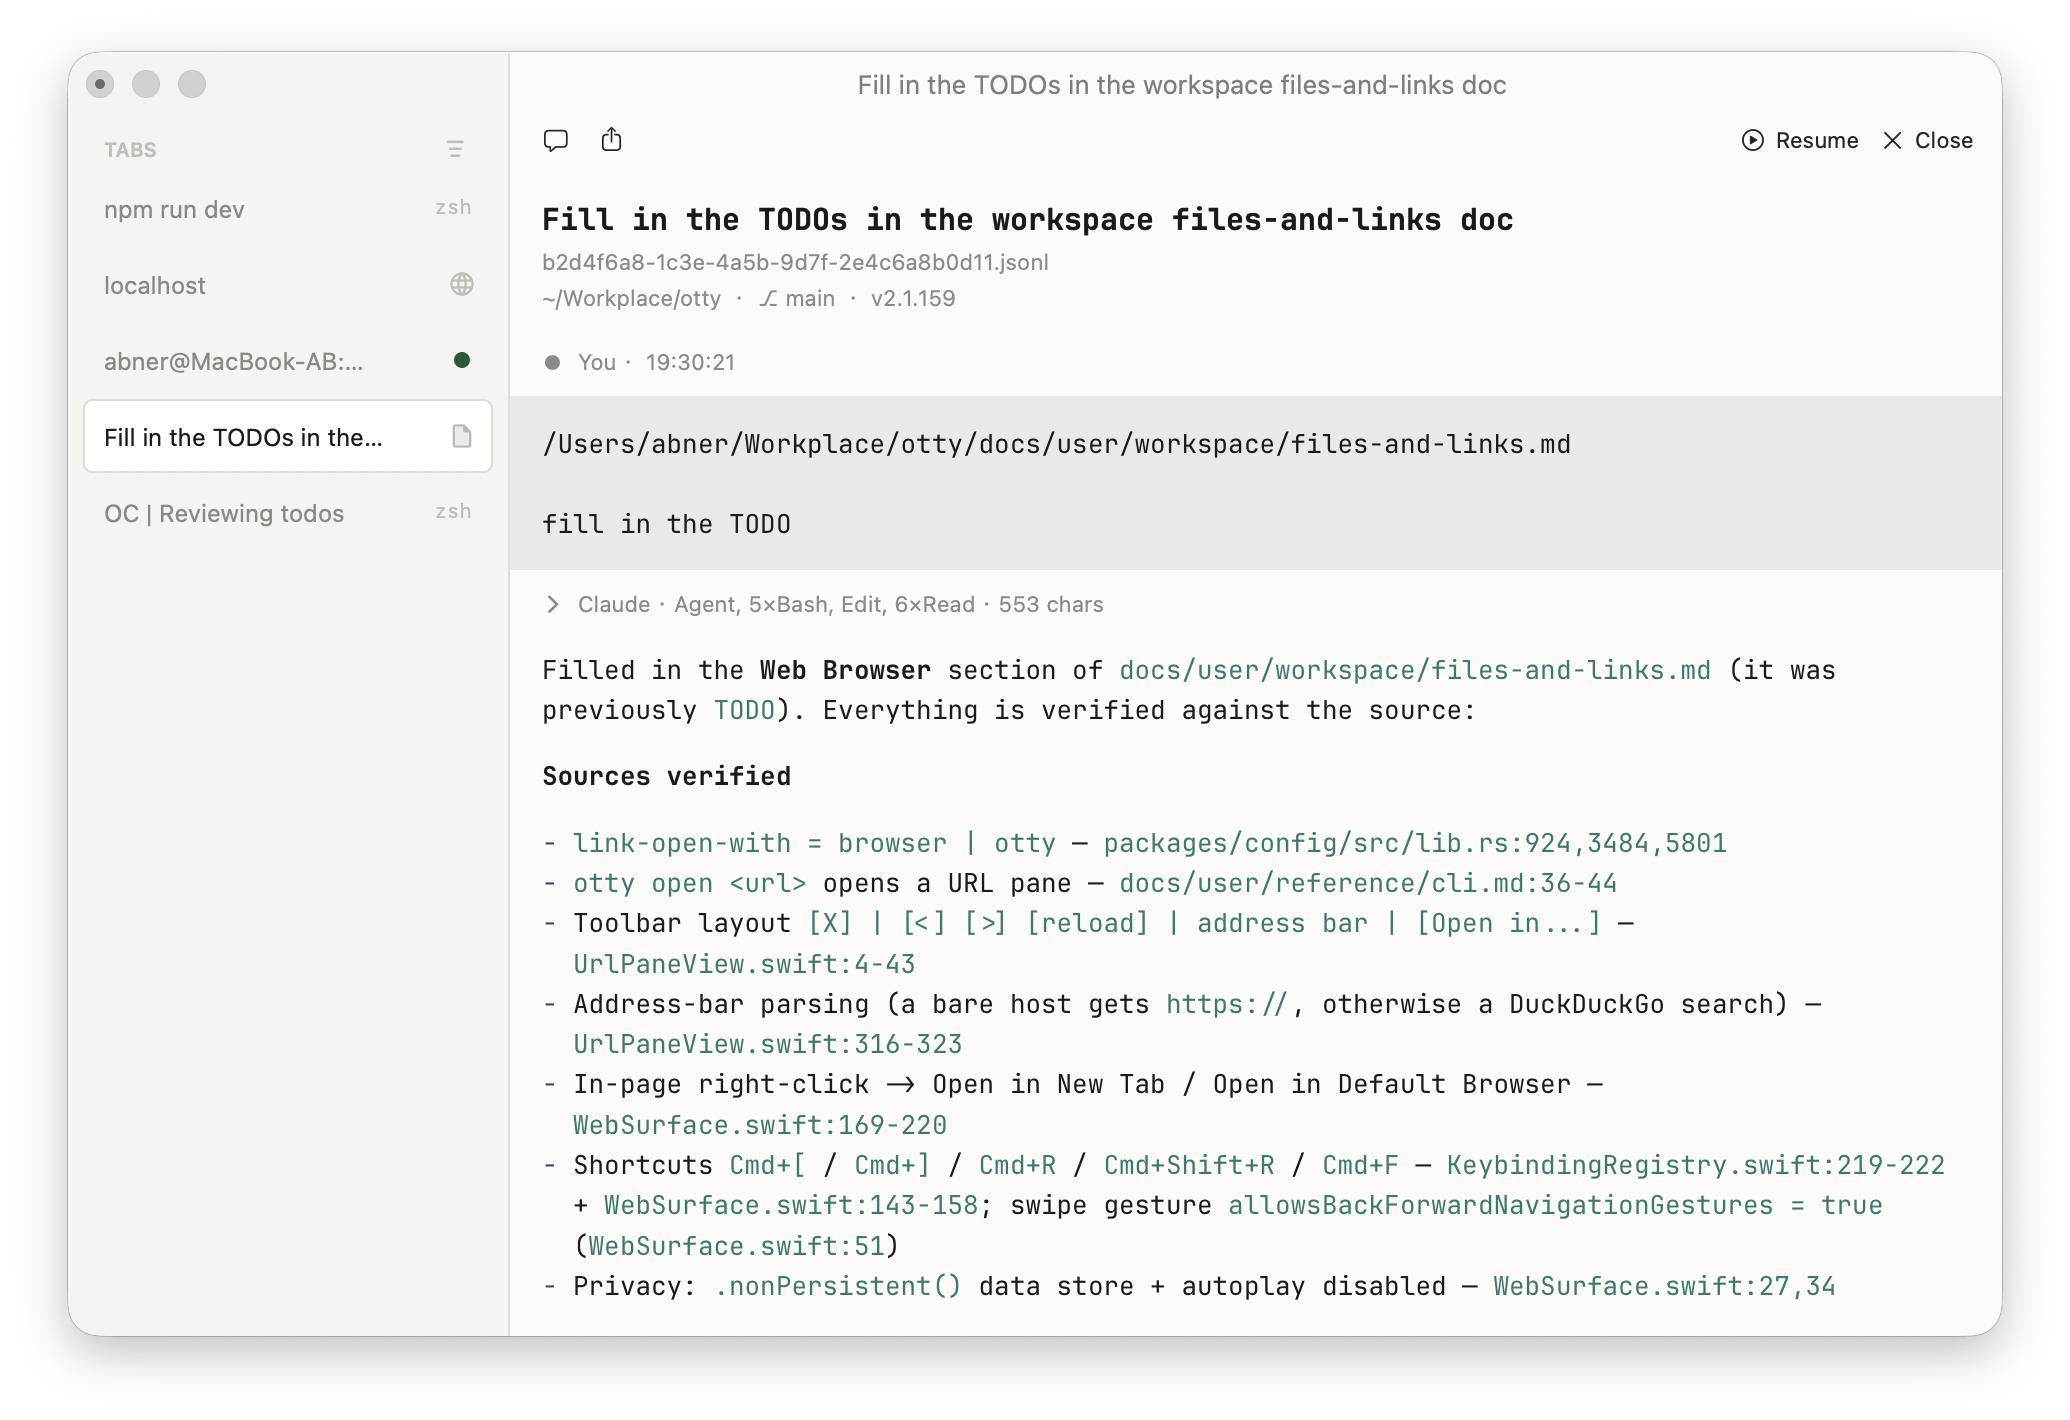Click the 'link-open-with = browser | otty' code
This screenshot has width=2070, height=1420.
[x=814, y=843]
